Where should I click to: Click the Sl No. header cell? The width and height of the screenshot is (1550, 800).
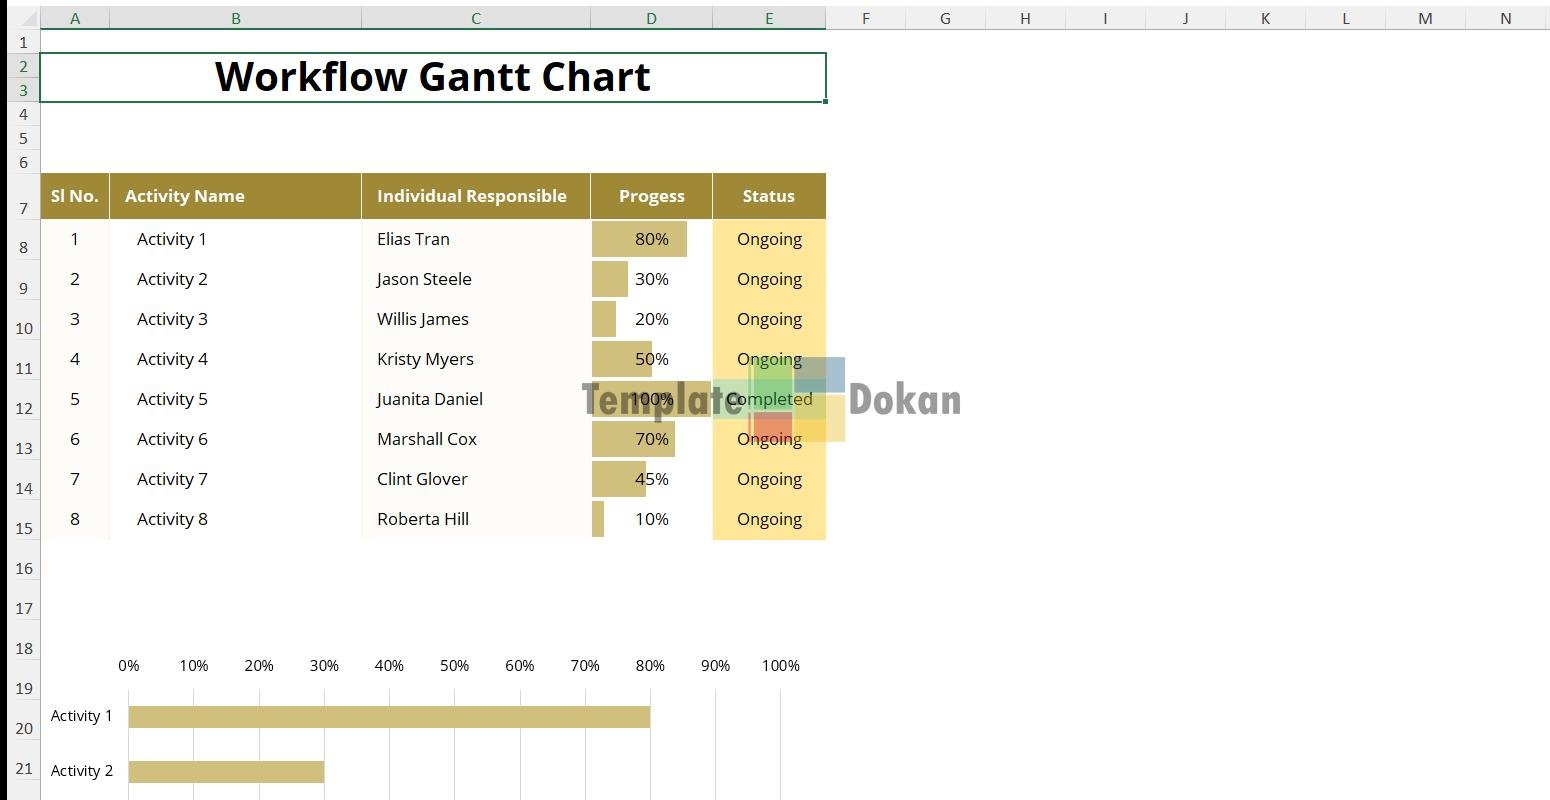pos(75,196)
